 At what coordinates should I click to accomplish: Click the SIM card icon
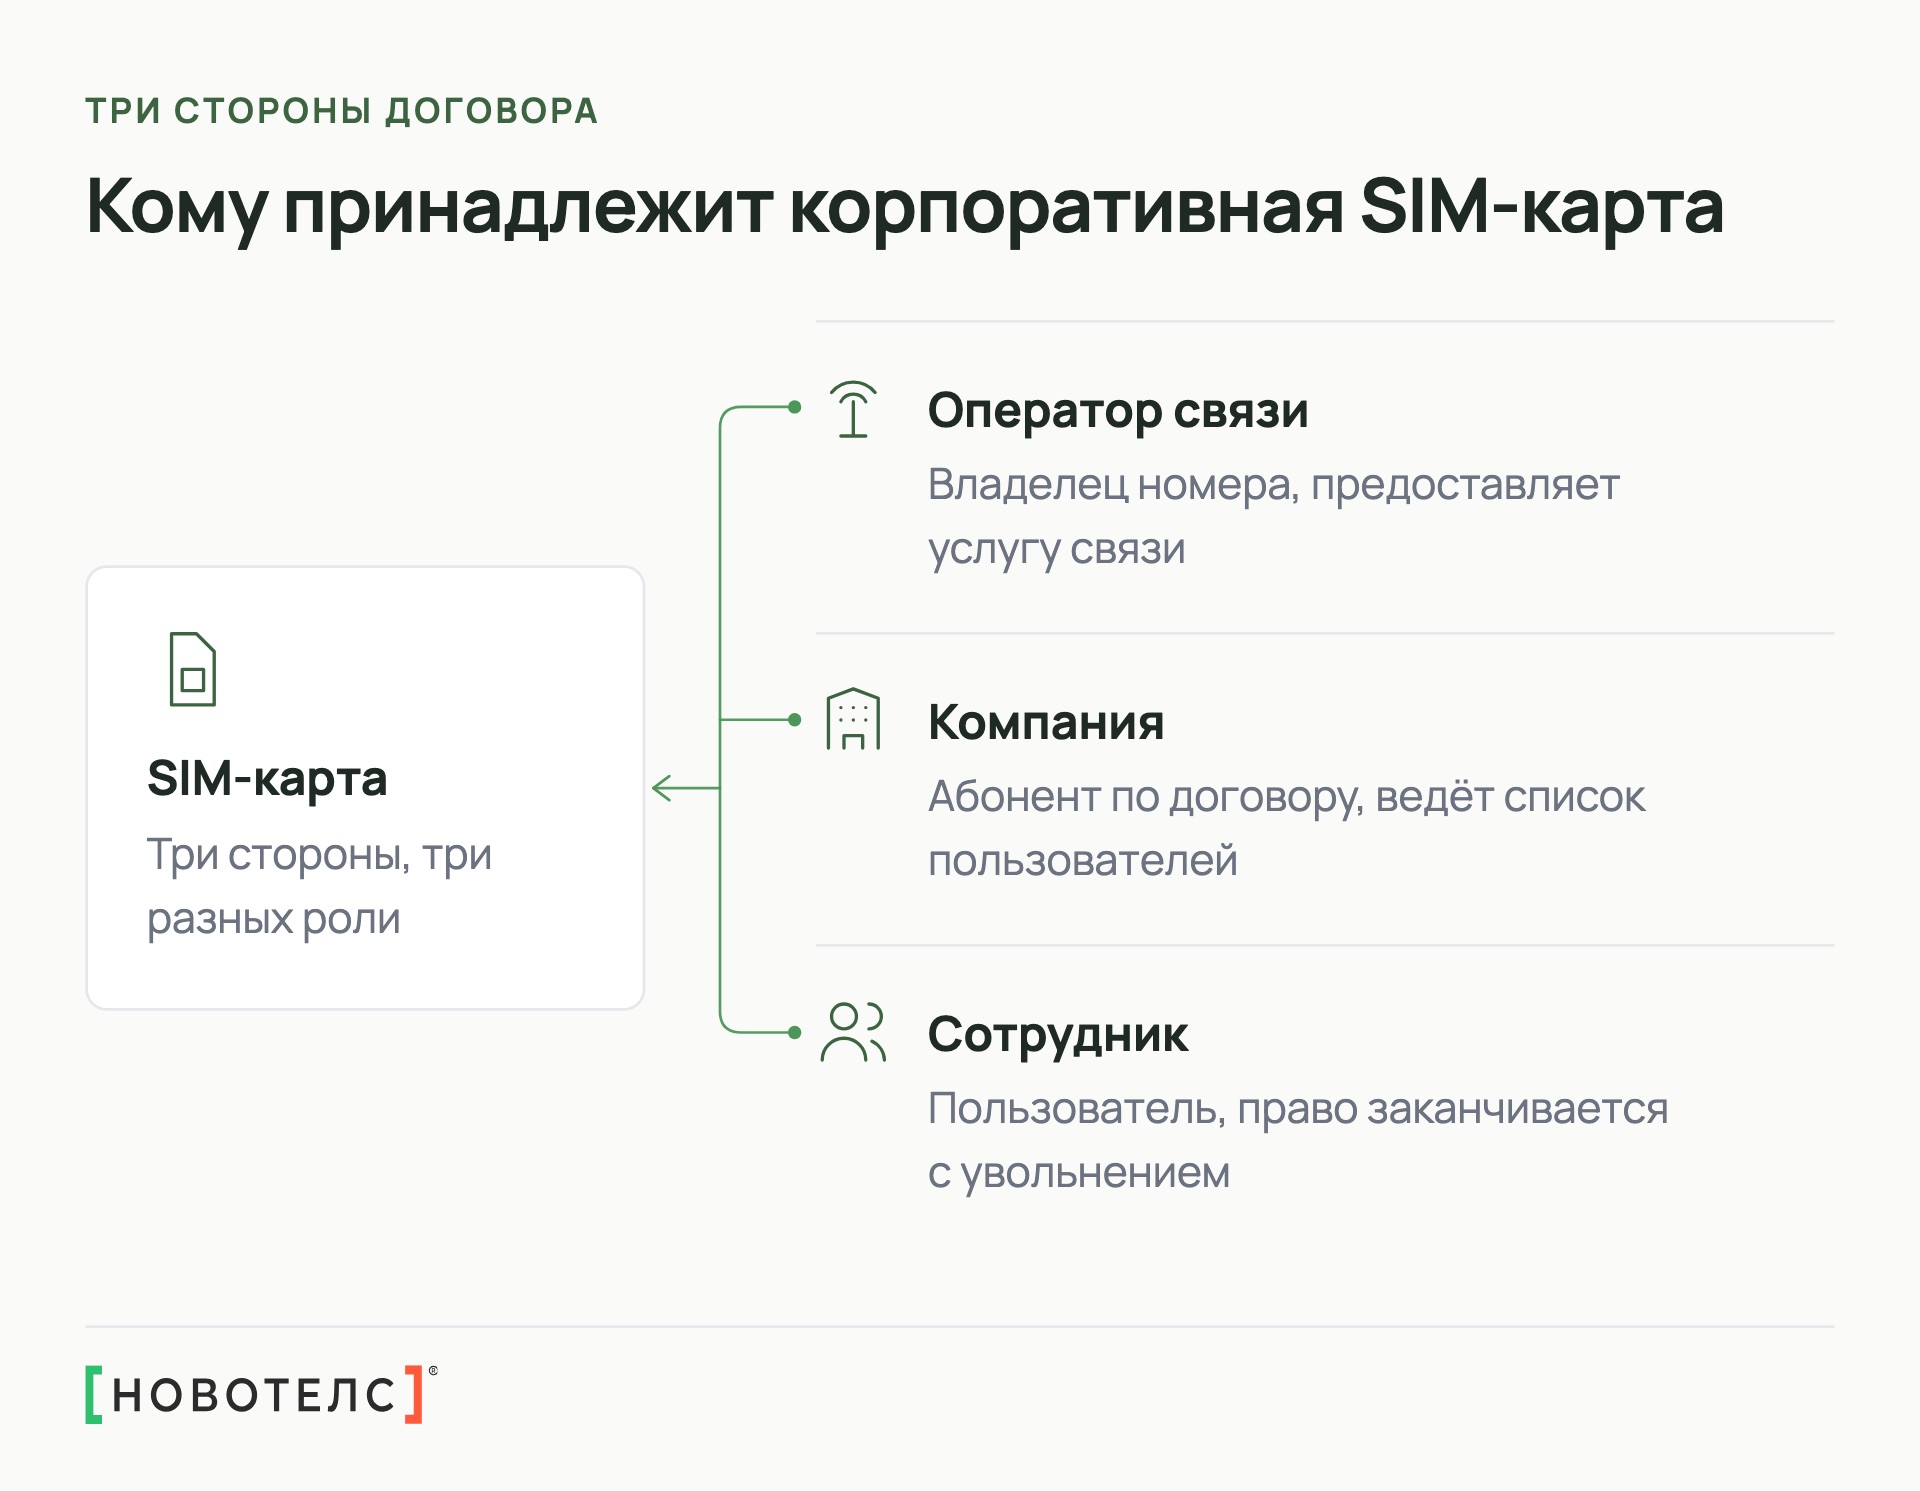click(193, 669)
